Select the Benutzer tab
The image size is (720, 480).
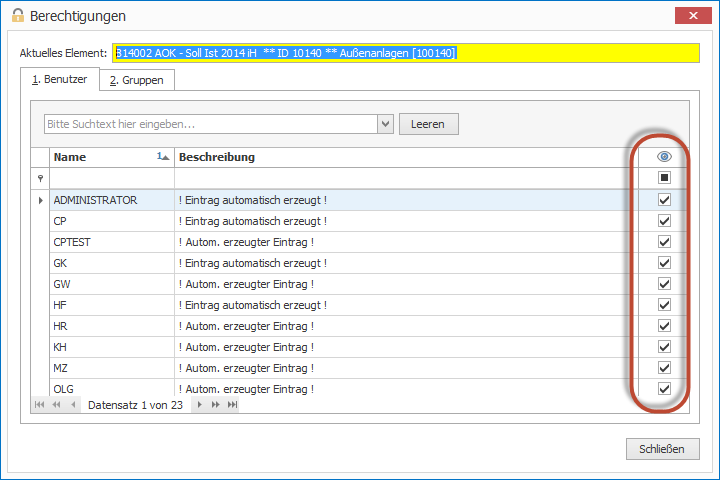pos(60,79)
